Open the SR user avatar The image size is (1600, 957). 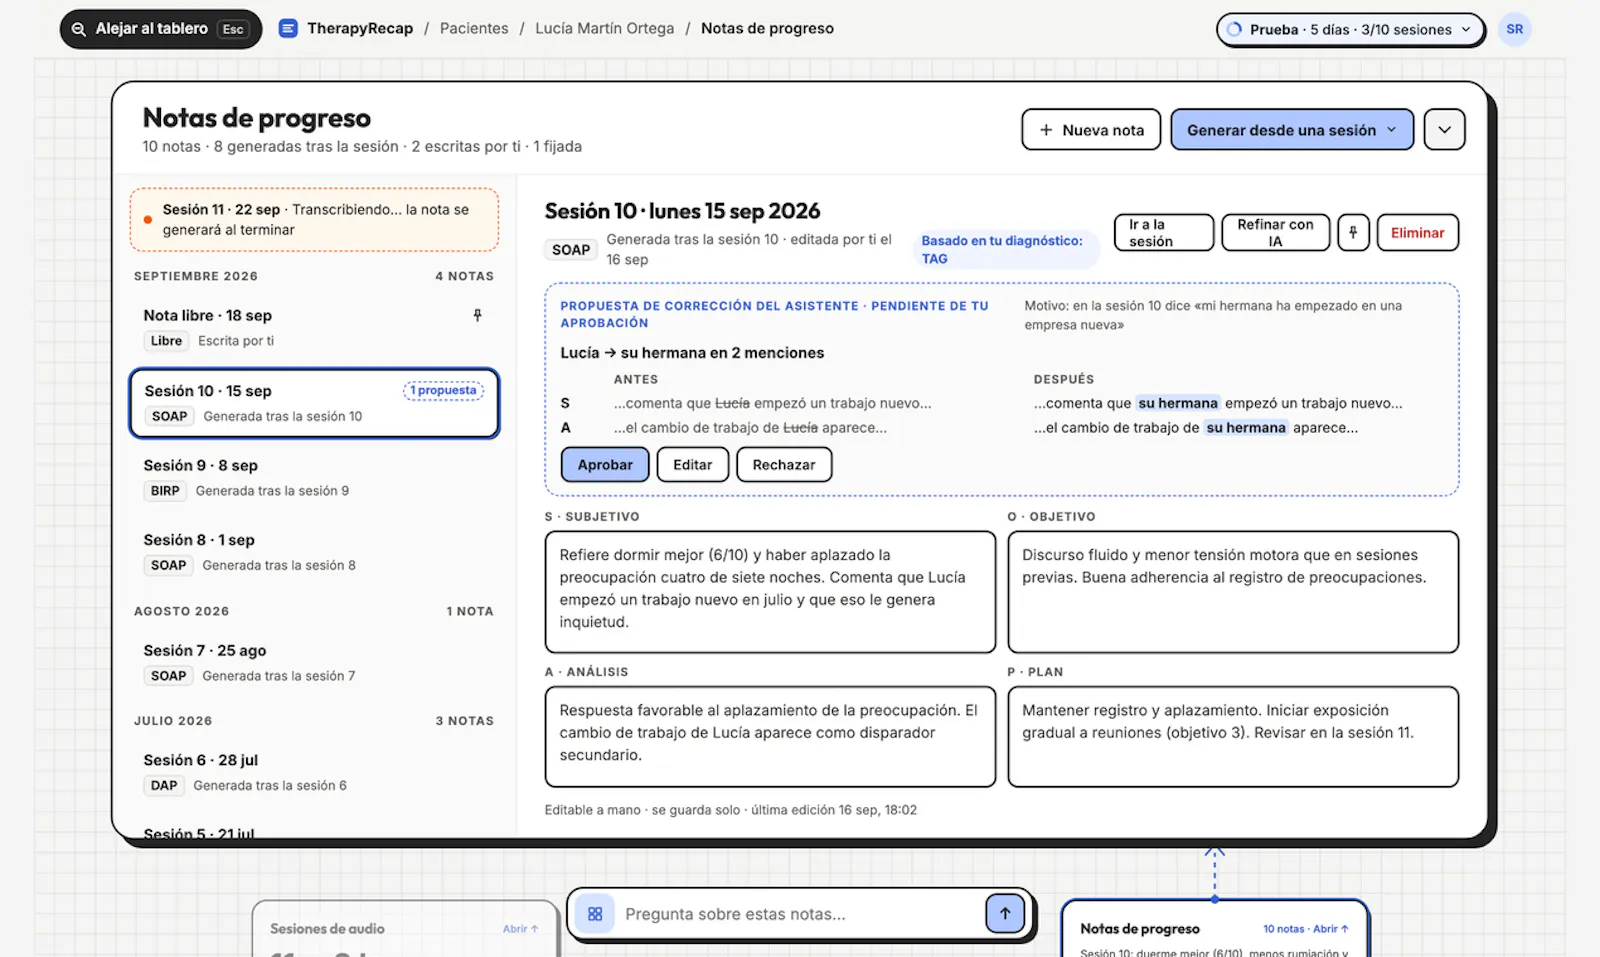pyautogui.click(x=1515, y=29)
